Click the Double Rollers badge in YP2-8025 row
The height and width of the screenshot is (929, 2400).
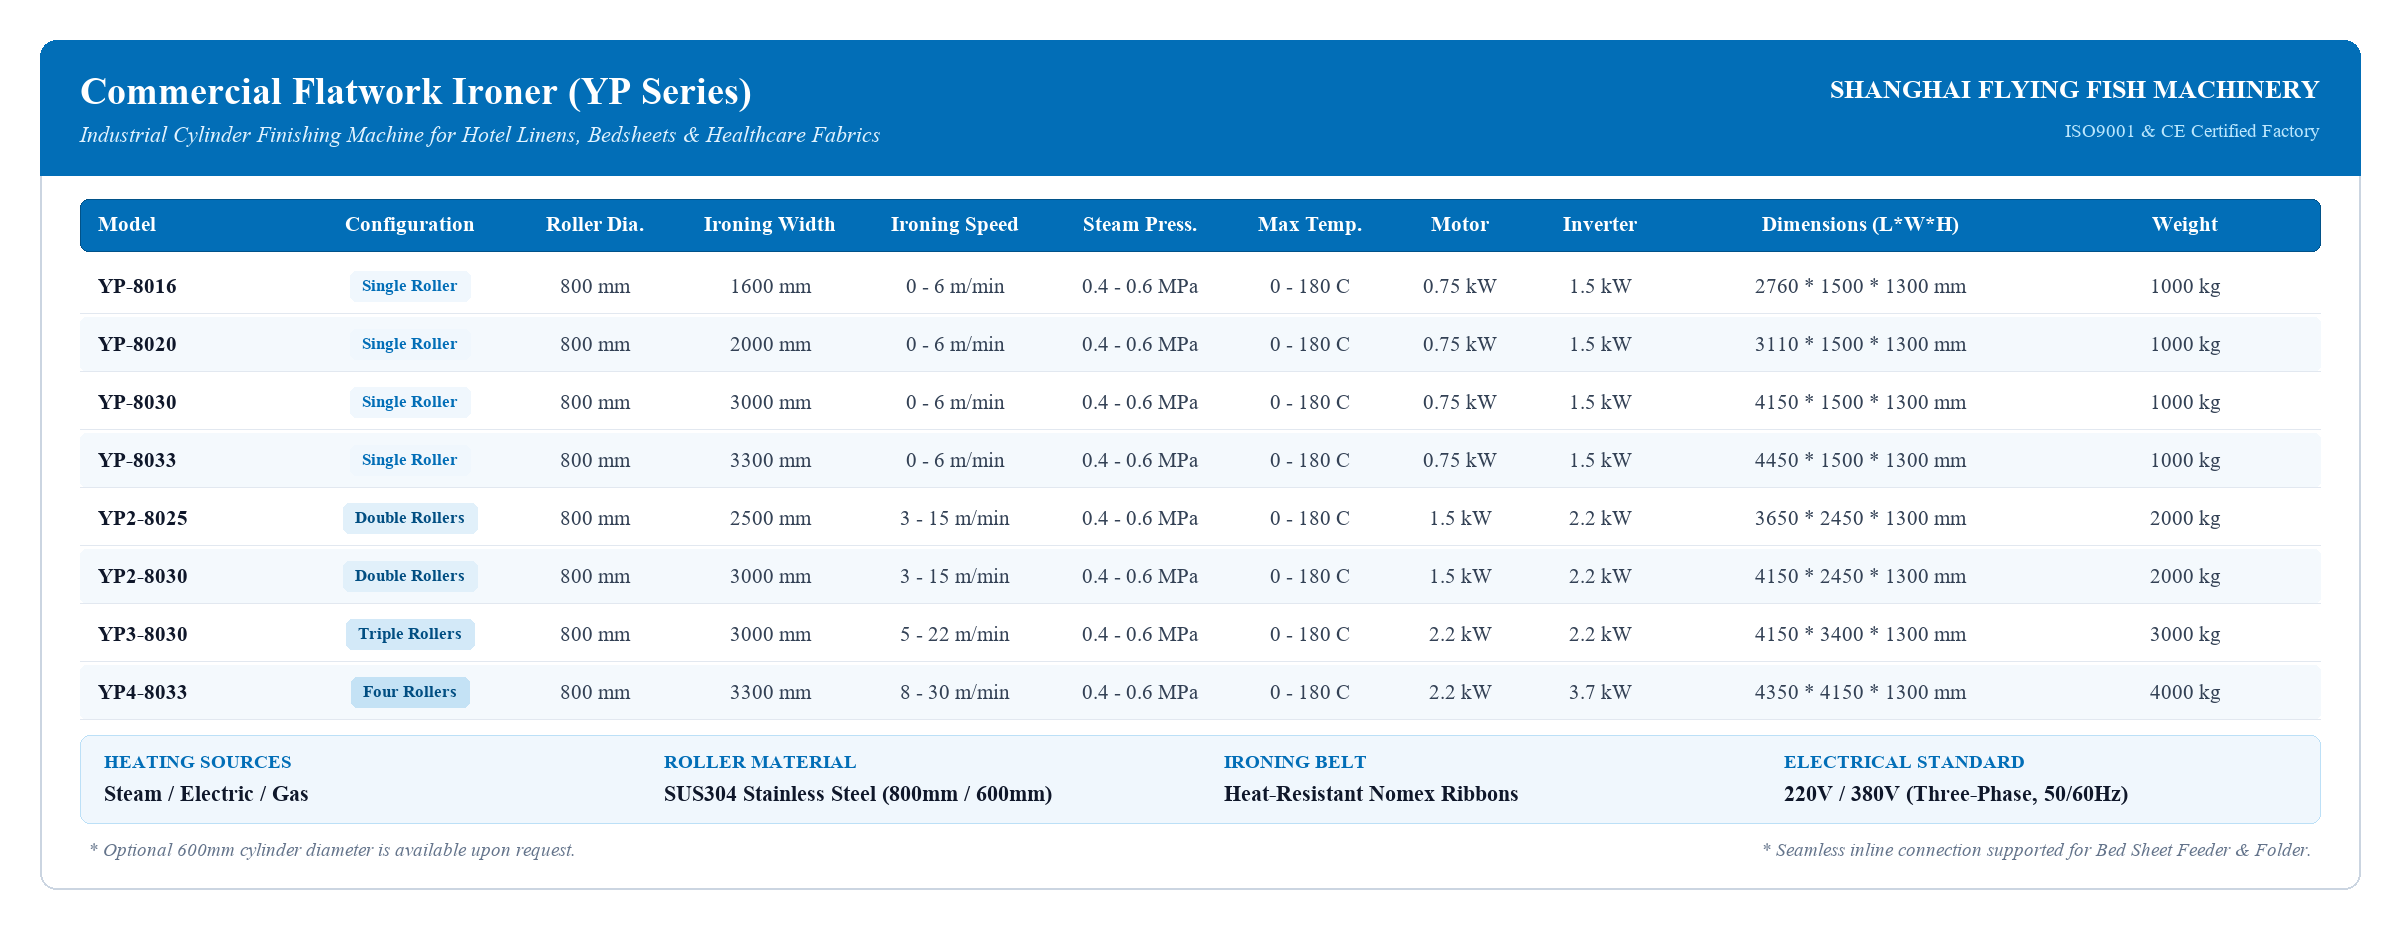[x=409, y=518]
